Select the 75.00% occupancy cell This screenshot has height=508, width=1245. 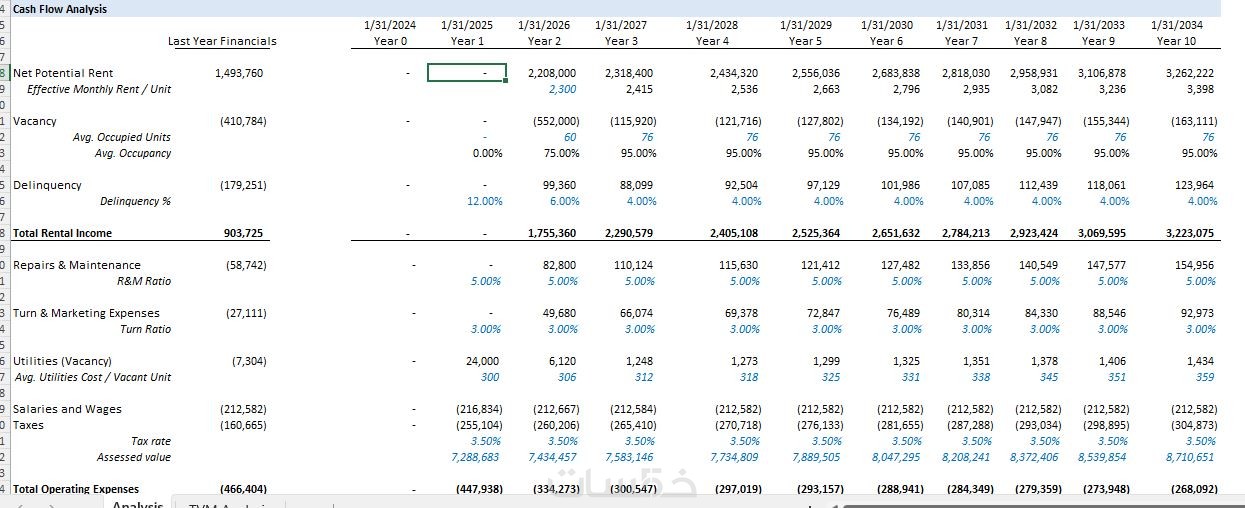[561, 153]
